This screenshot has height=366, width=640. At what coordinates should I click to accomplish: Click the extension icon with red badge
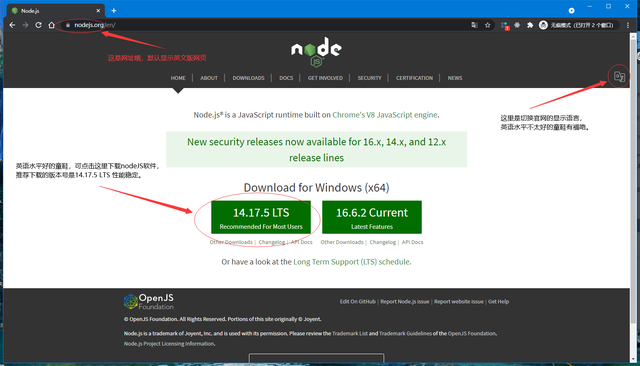(x=505, y=26)
